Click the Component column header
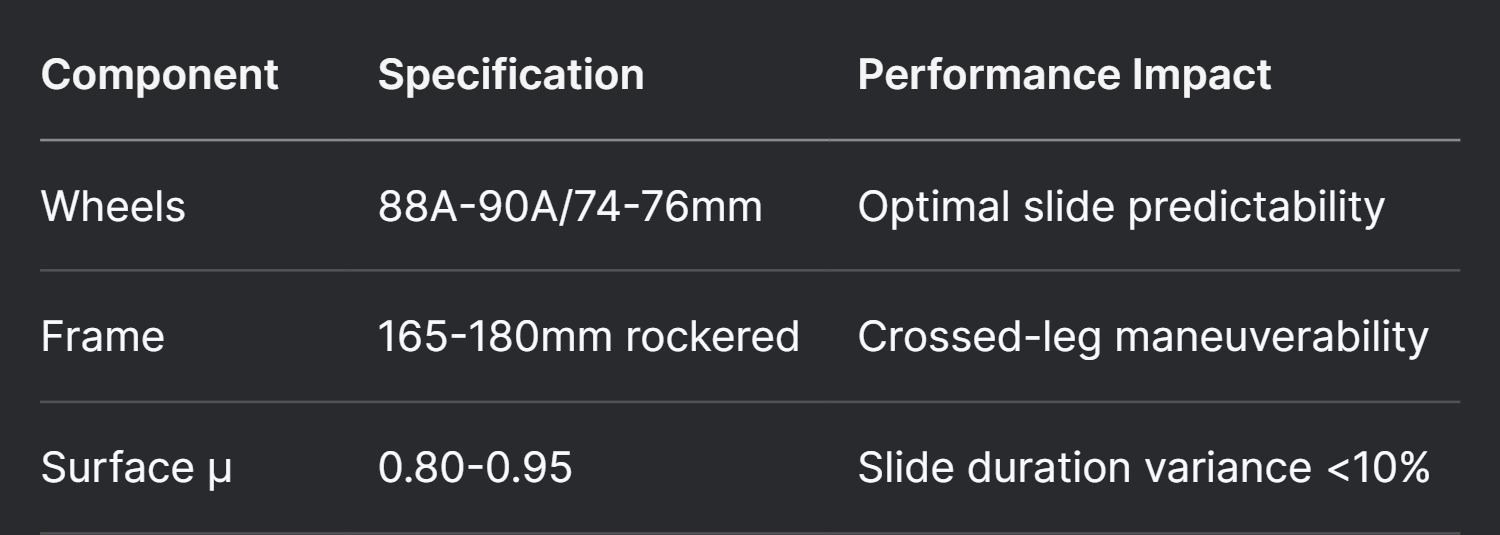 click(x=160, y=75)
